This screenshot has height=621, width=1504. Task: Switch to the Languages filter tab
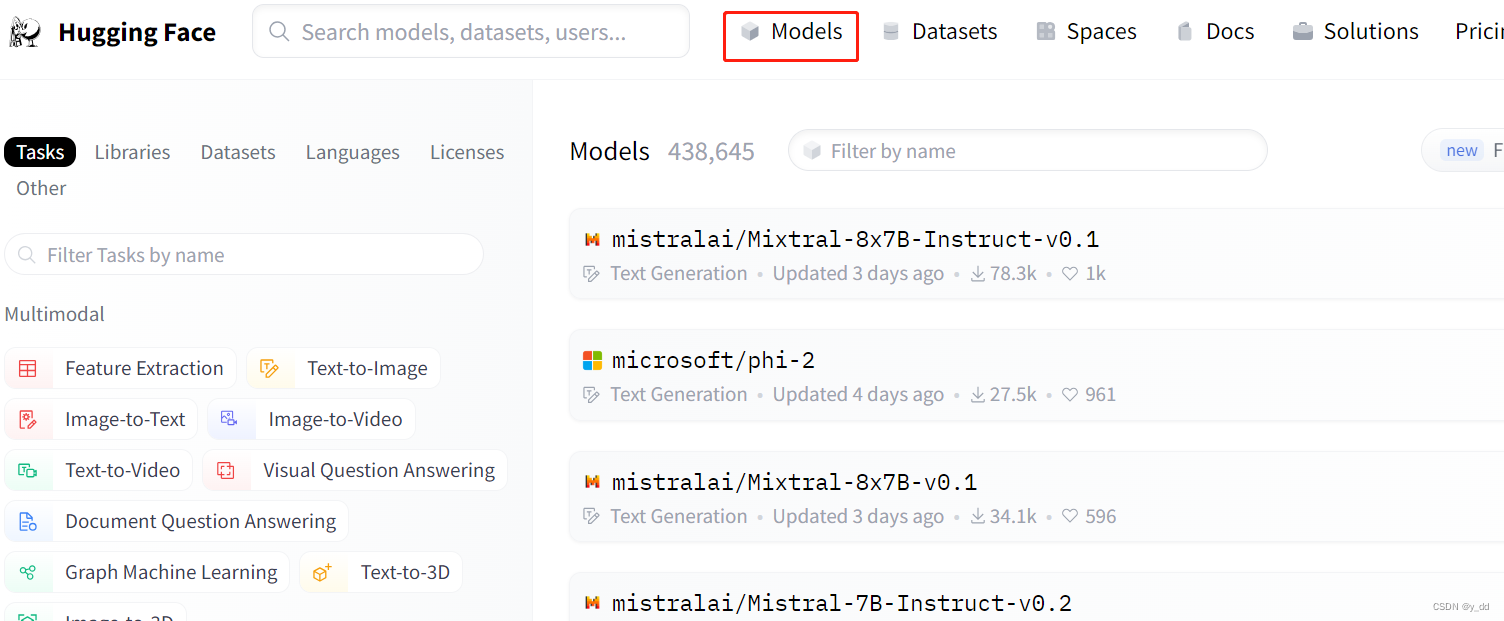[353, 152]
